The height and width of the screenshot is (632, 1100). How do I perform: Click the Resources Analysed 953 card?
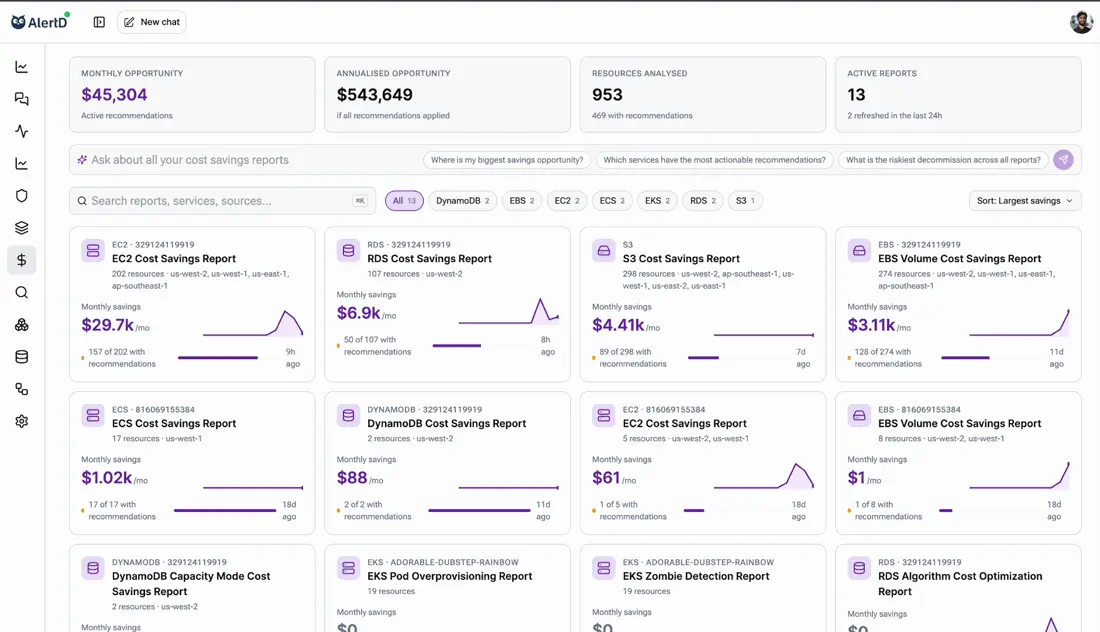click(x=703, y=95)
